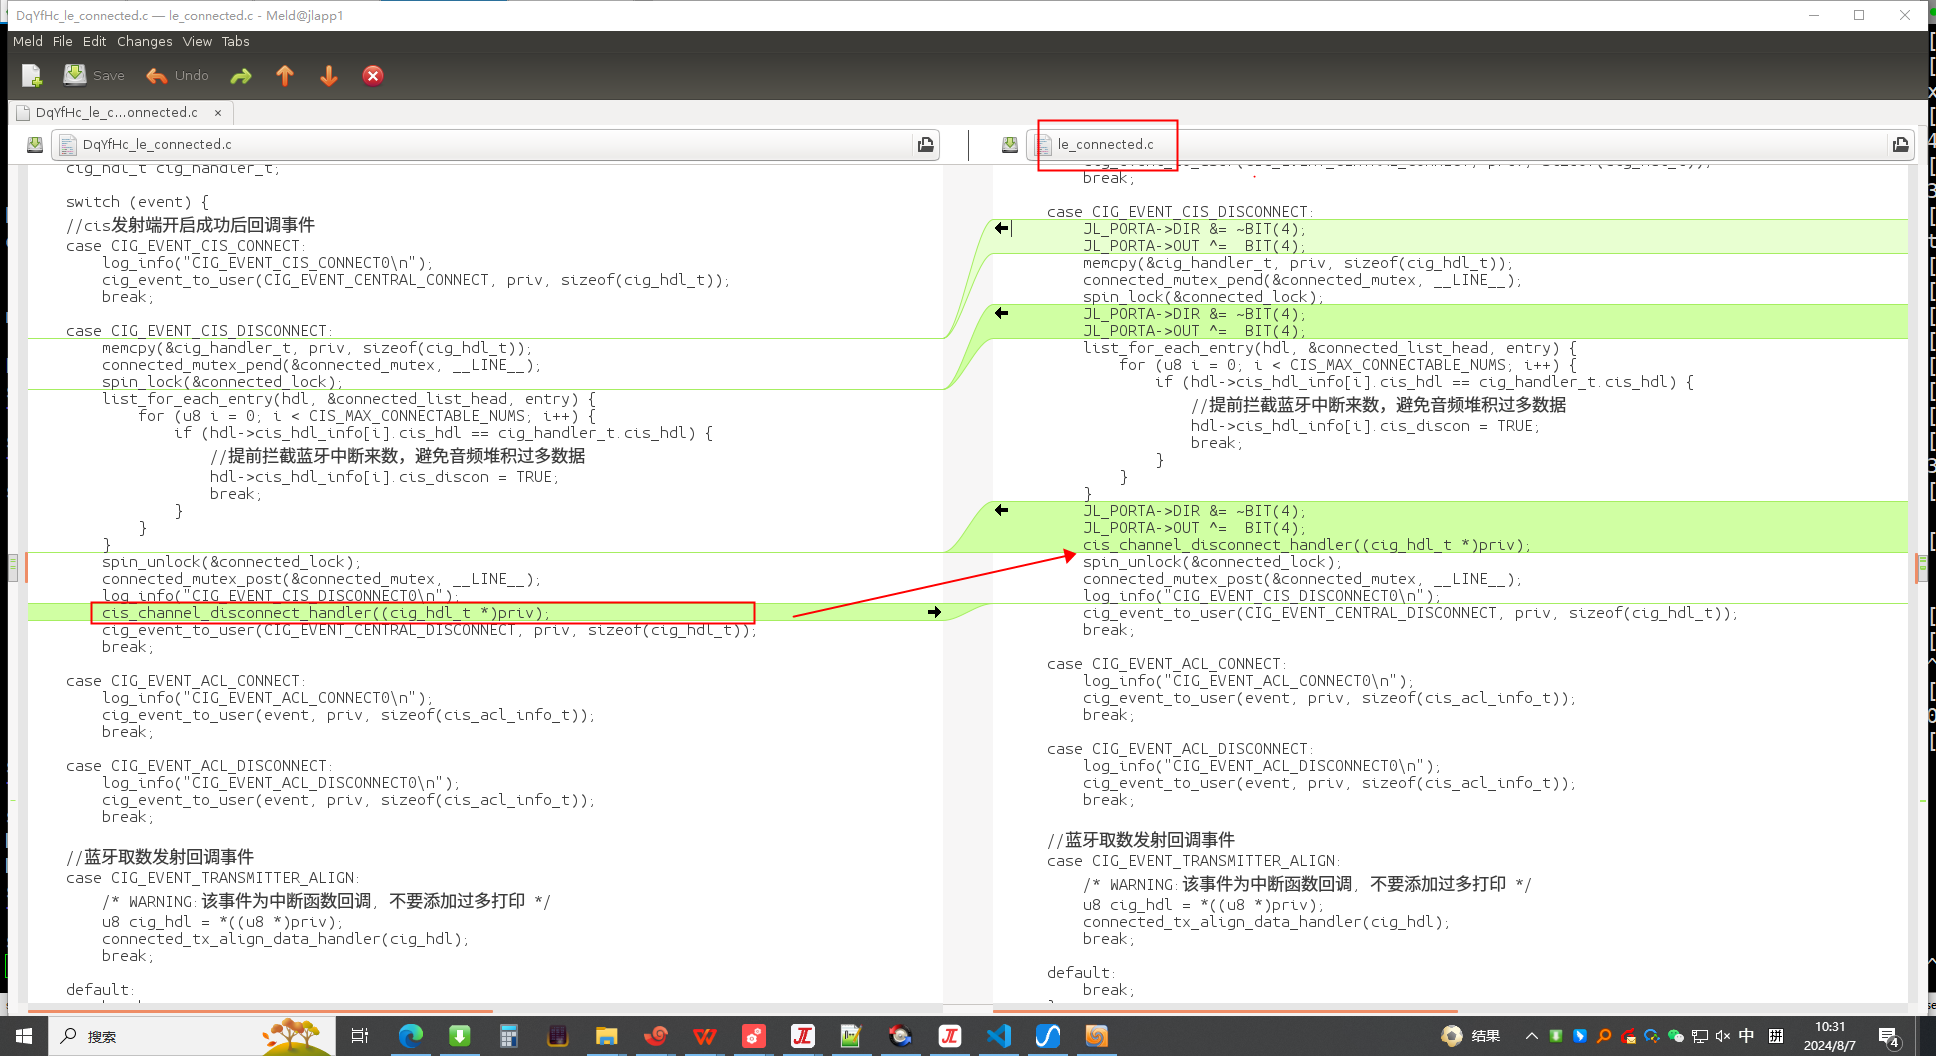This screenshot has width=1936, height=1056.
Task: Click the Save toolbar button
Action: (x=94, y=76)
